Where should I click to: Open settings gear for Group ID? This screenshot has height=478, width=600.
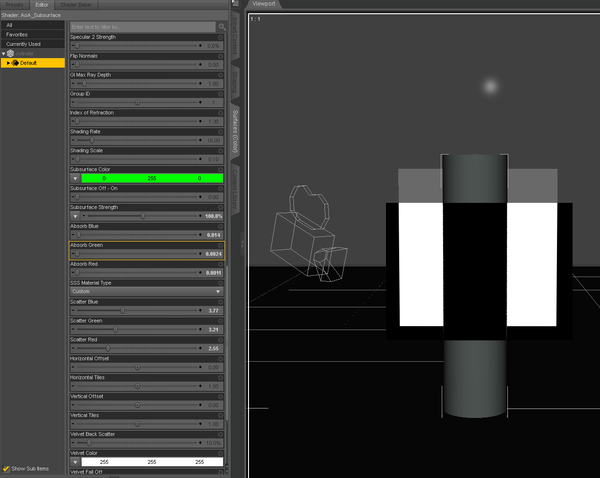pyautogui.click(x=220, y=94)
